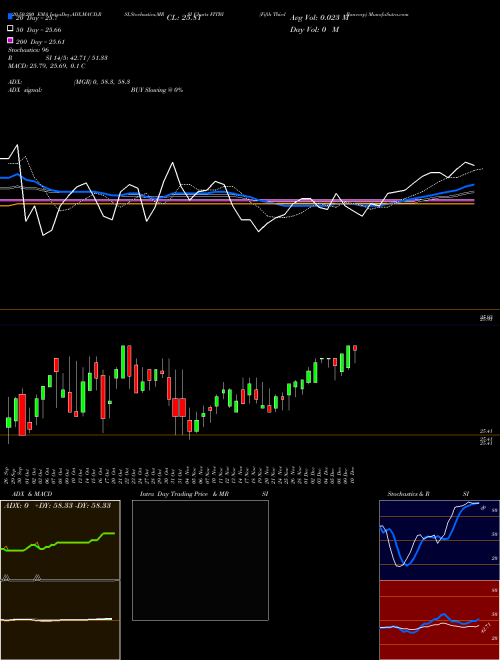500x660 pixels.
Task: Select the '50 Day - 25.66' legend text
Action: pyautogui.click(x=39, y=30)
